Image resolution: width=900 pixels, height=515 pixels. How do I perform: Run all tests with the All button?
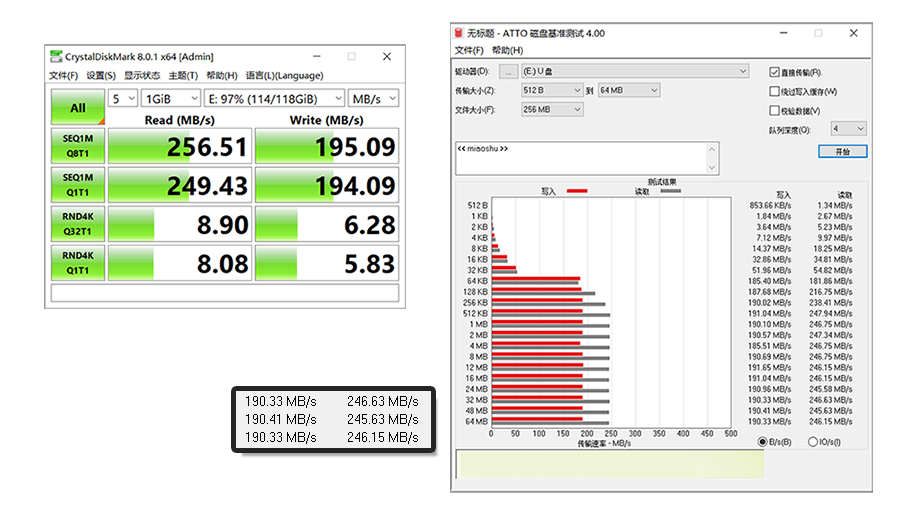coord(77,107)
